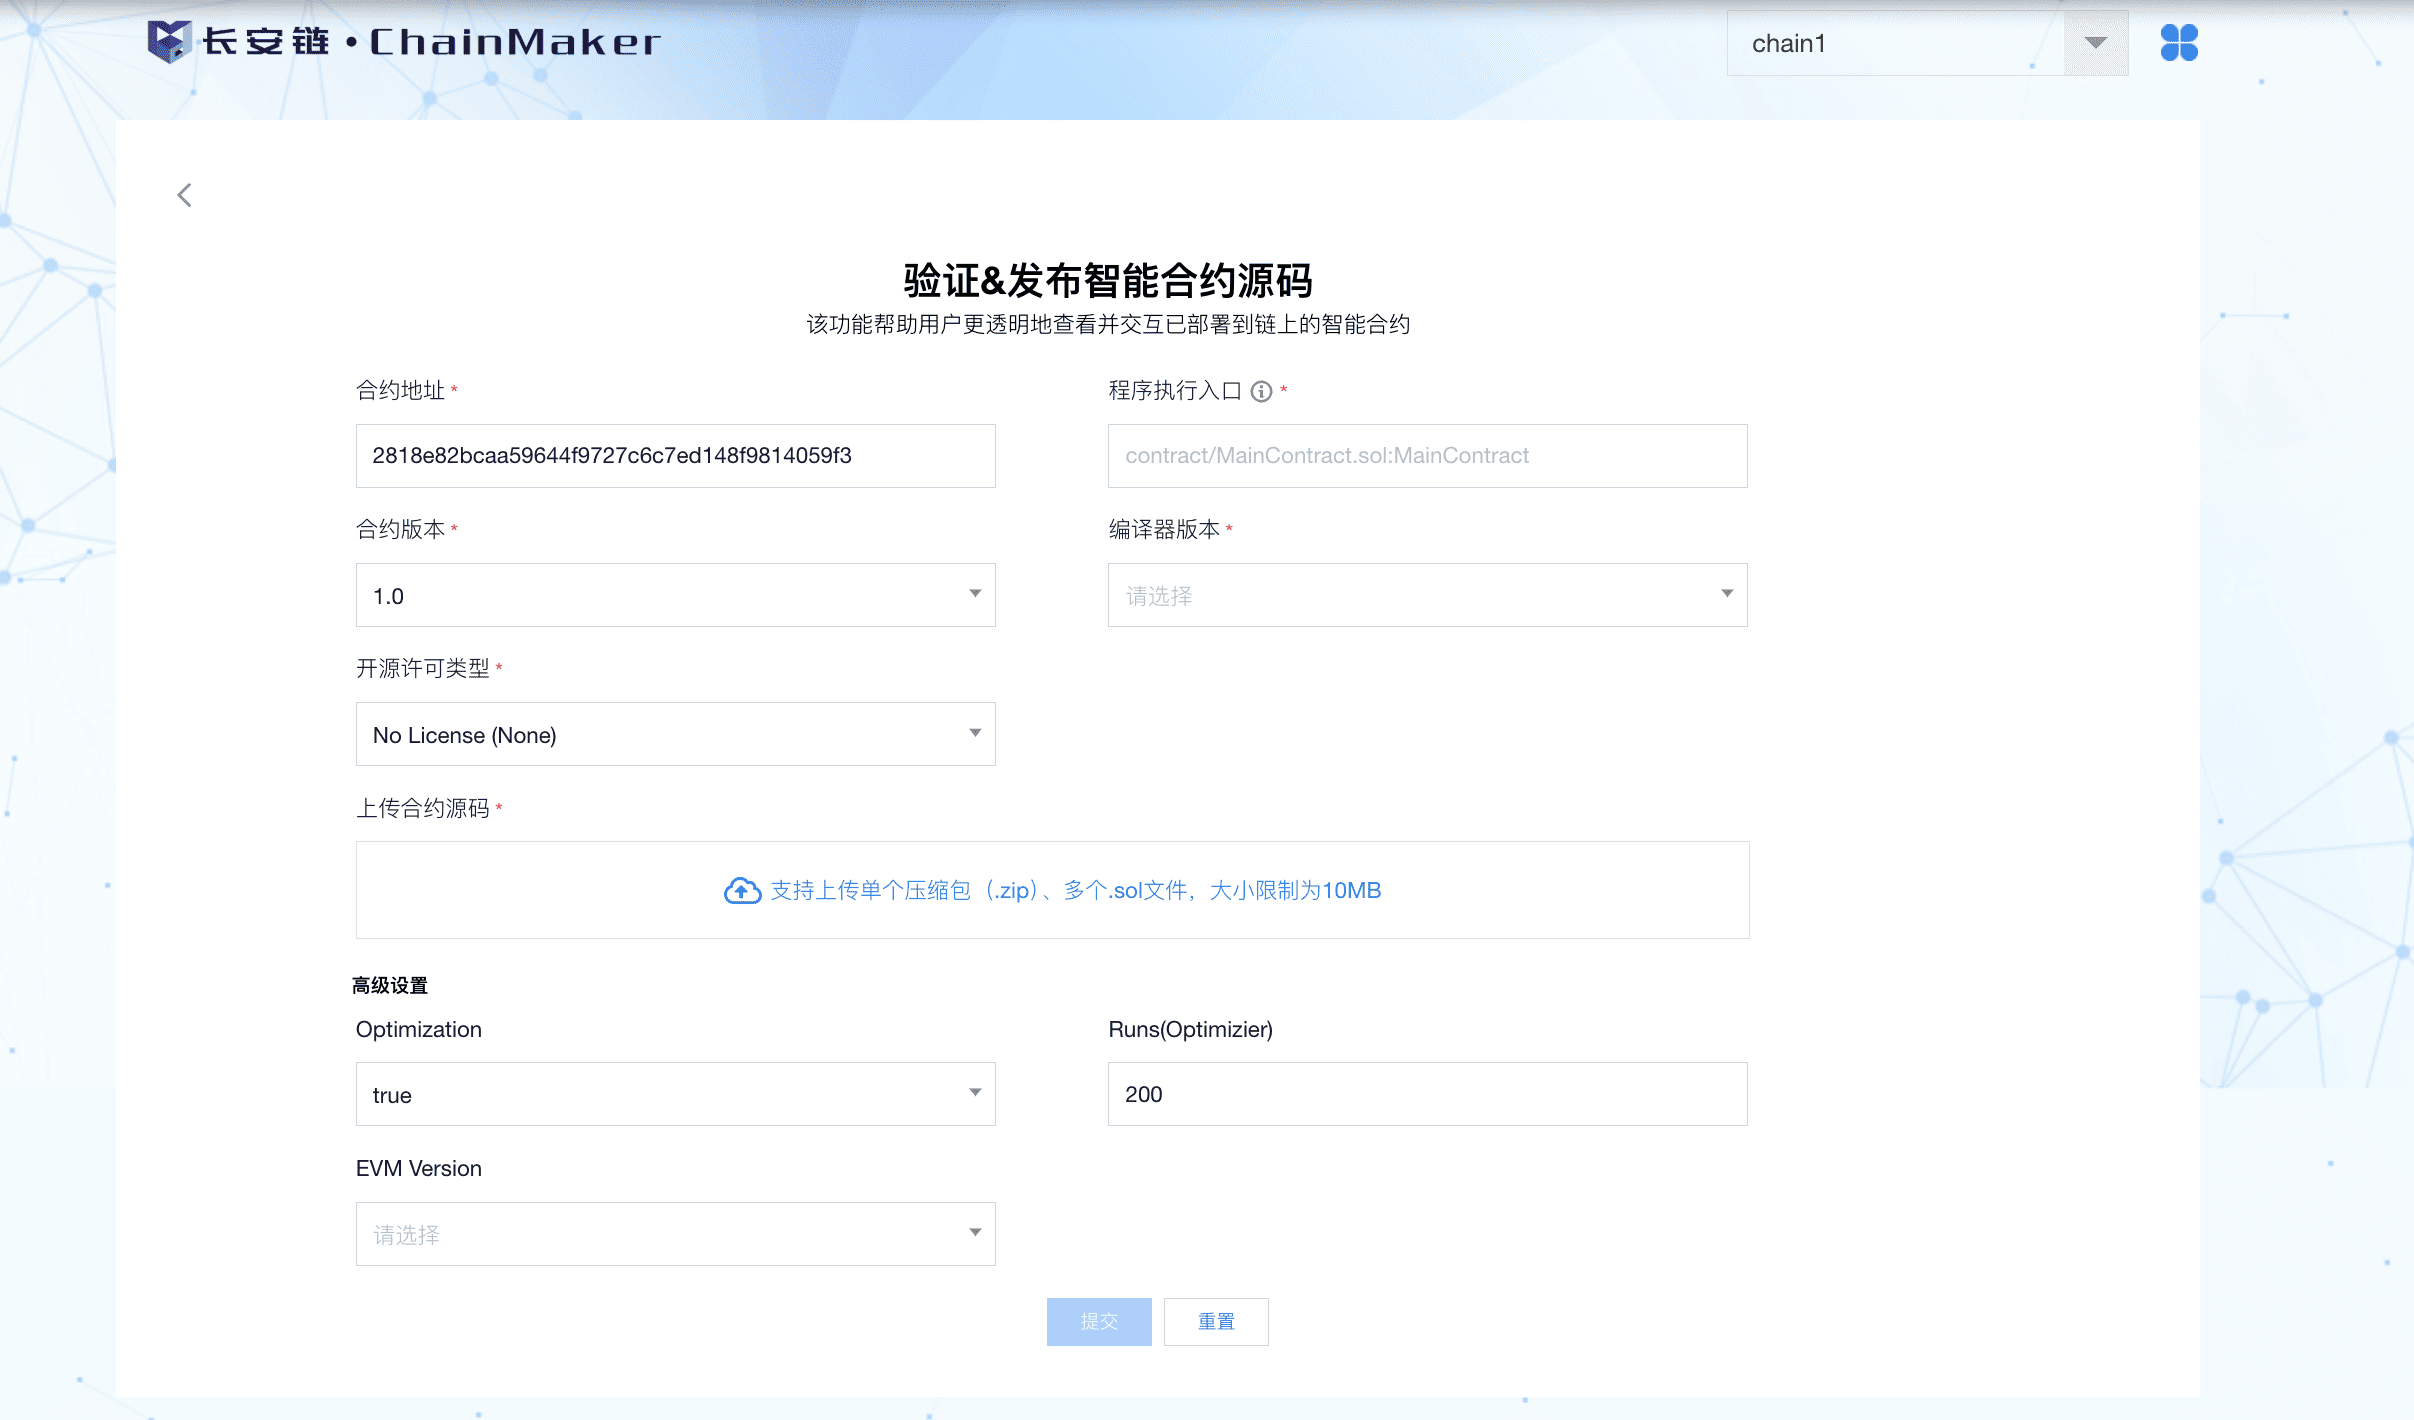The image size is (2414, 1420).
Task: Expand the chain1 selector dropdown
Action: [2095, 43]
